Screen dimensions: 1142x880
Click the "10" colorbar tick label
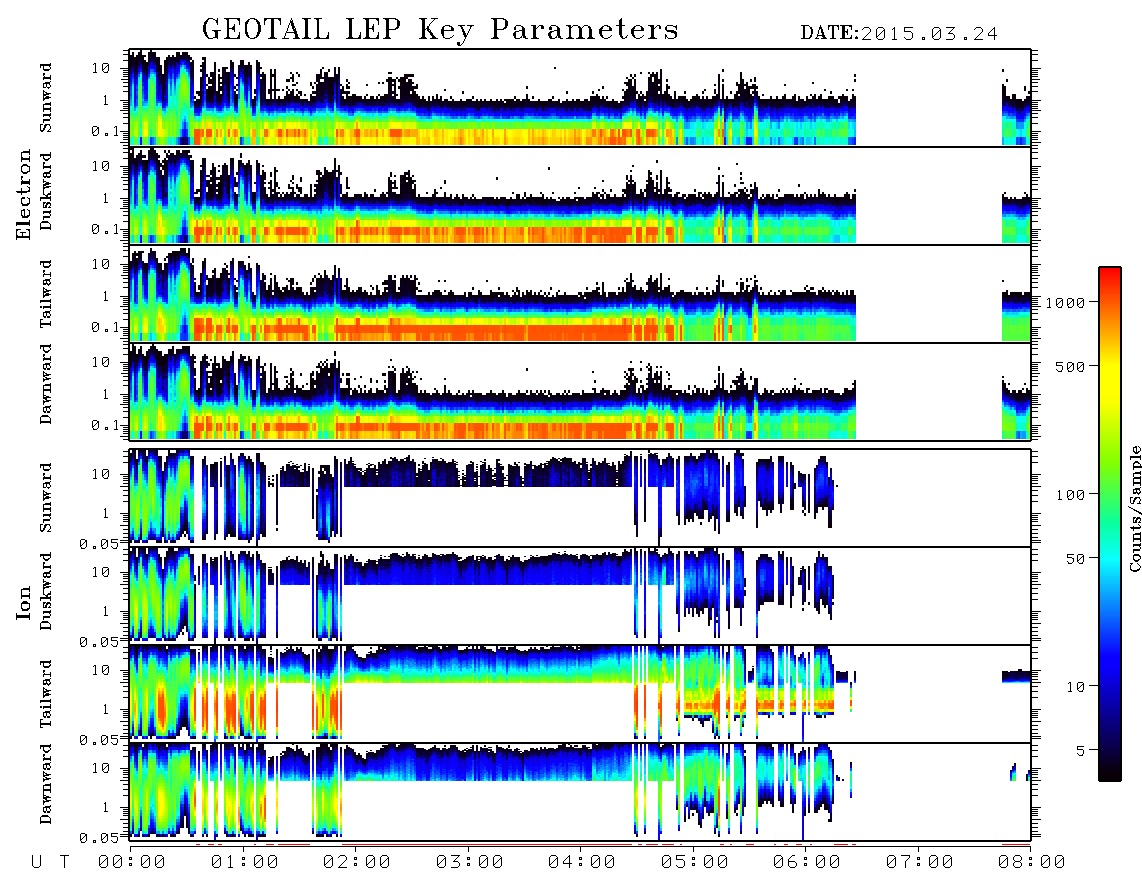(1076, 686)
